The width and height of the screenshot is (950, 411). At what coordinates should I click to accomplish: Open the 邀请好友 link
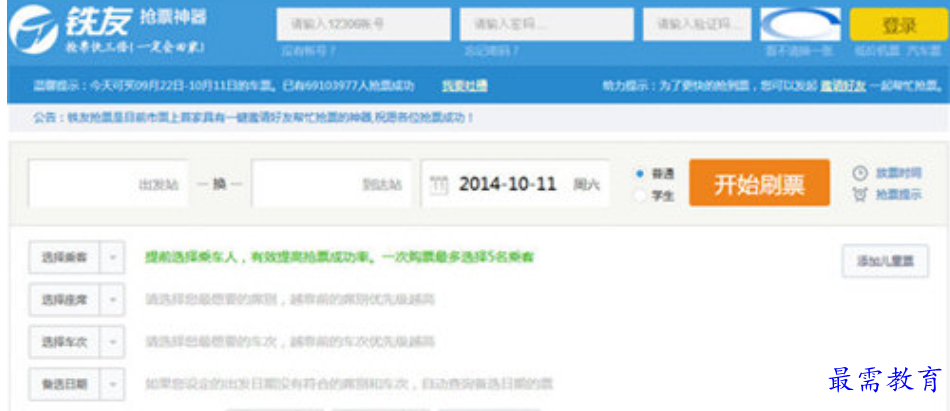843,86
